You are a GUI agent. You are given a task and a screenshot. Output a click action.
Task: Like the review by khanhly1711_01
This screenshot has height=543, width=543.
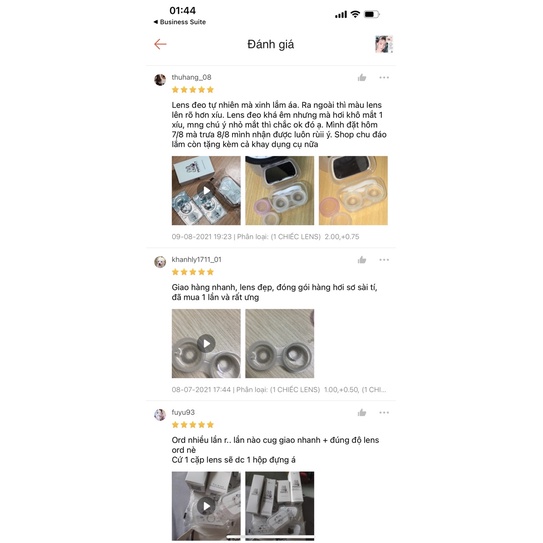click(x=362, y=260)
